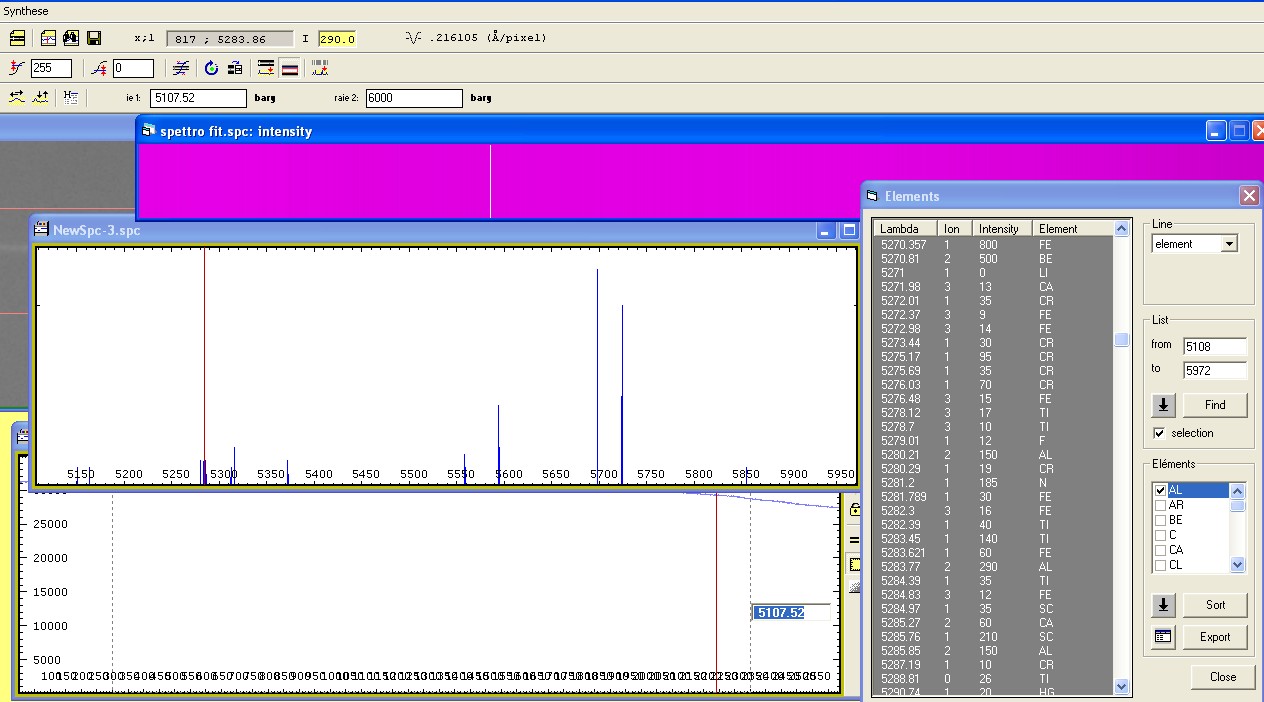
Task: Select the line row with lambda 5283.77
Action: [993, 567]
